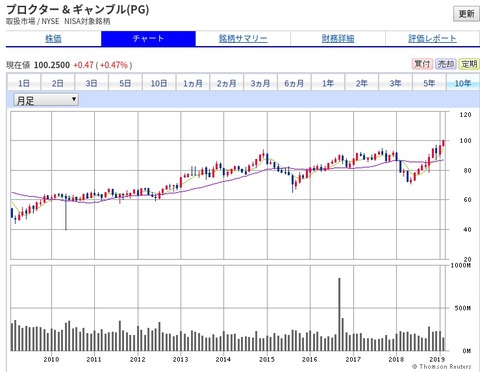This screenshot has width=480, height=372.
Task: Select the 2日 chart period
Action: tap(58, 83)
